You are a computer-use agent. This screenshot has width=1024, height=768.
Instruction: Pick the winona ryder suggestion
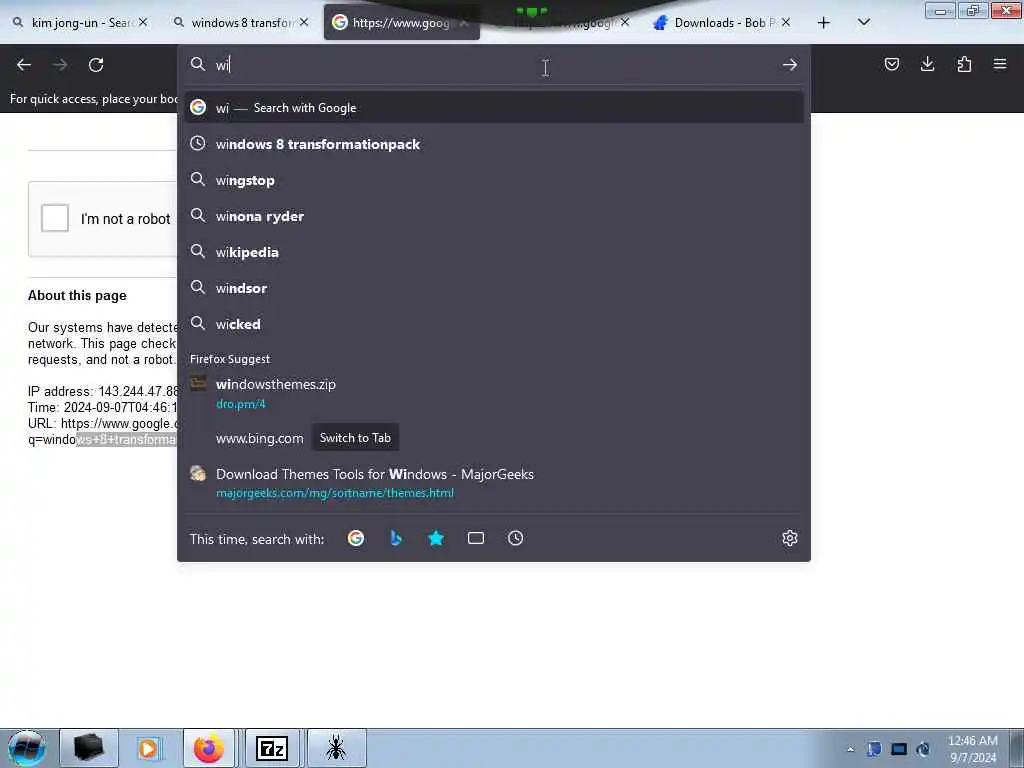(494, 216)
